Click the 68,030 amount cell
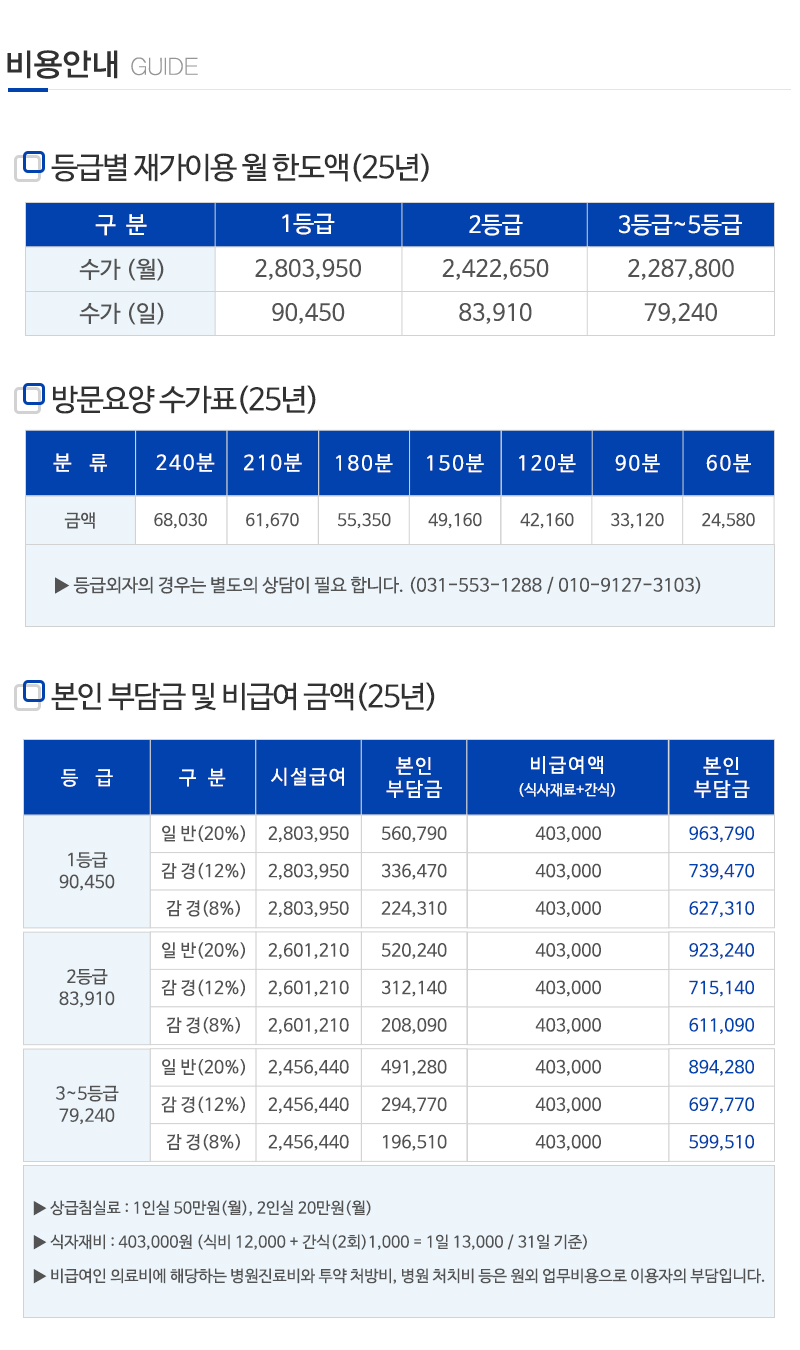This screenshot has height=1350, width=800. coord(181,520)
